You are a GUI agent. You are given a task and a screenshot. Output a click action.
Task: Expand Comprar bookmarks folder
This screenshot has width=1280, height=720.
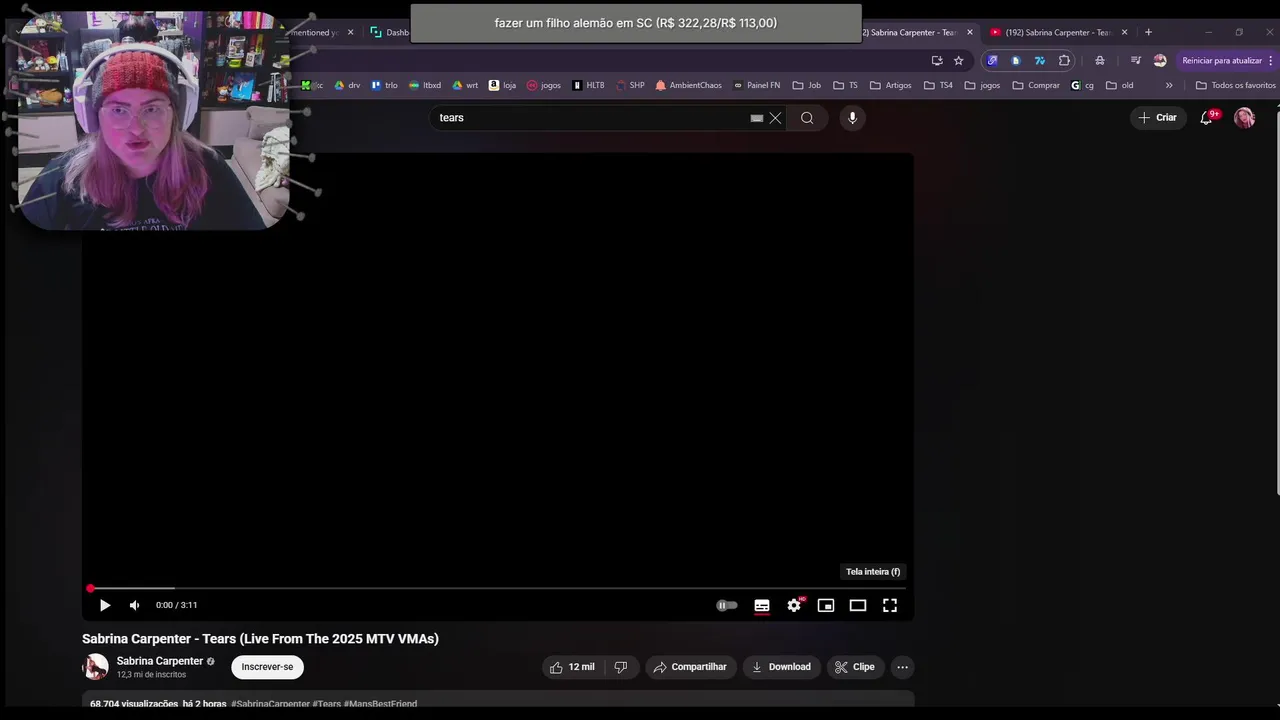pos(1036,85)
